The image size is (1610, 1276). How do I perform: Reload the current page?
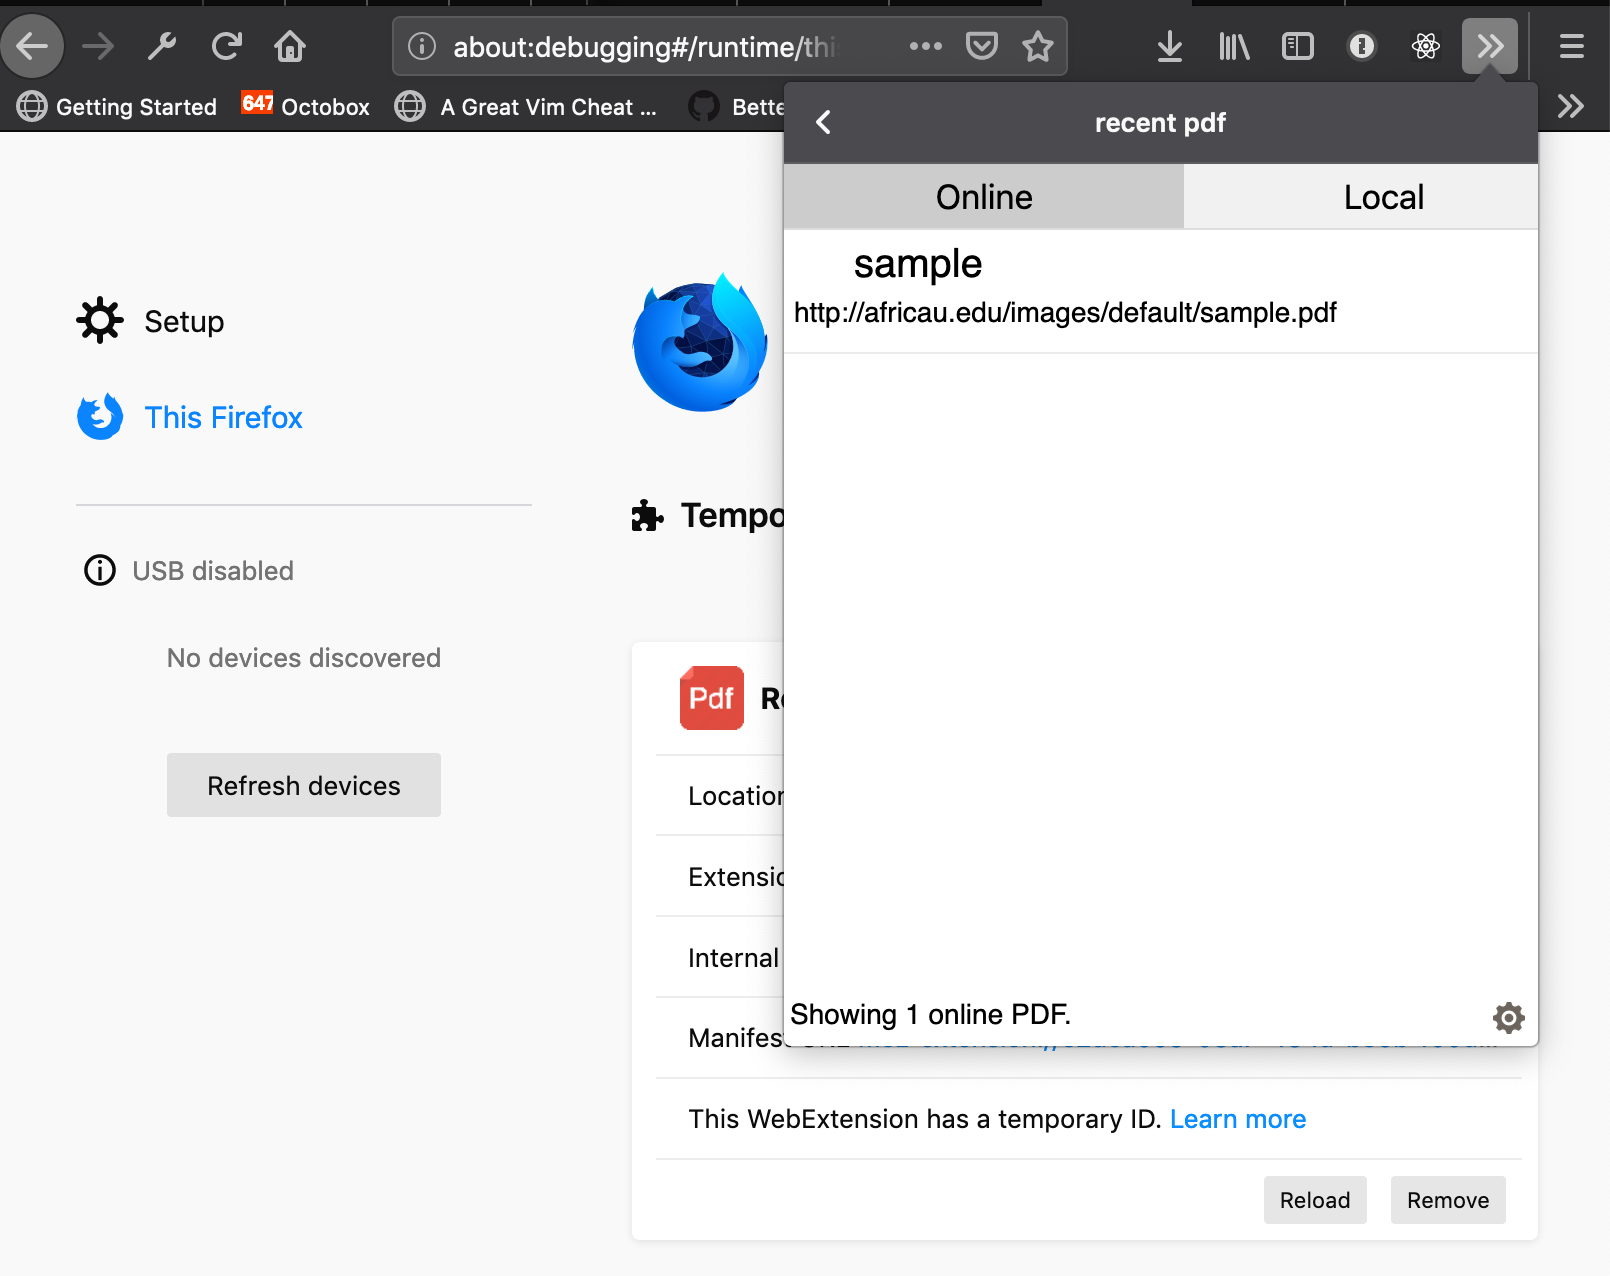click(x=227, y=46)
